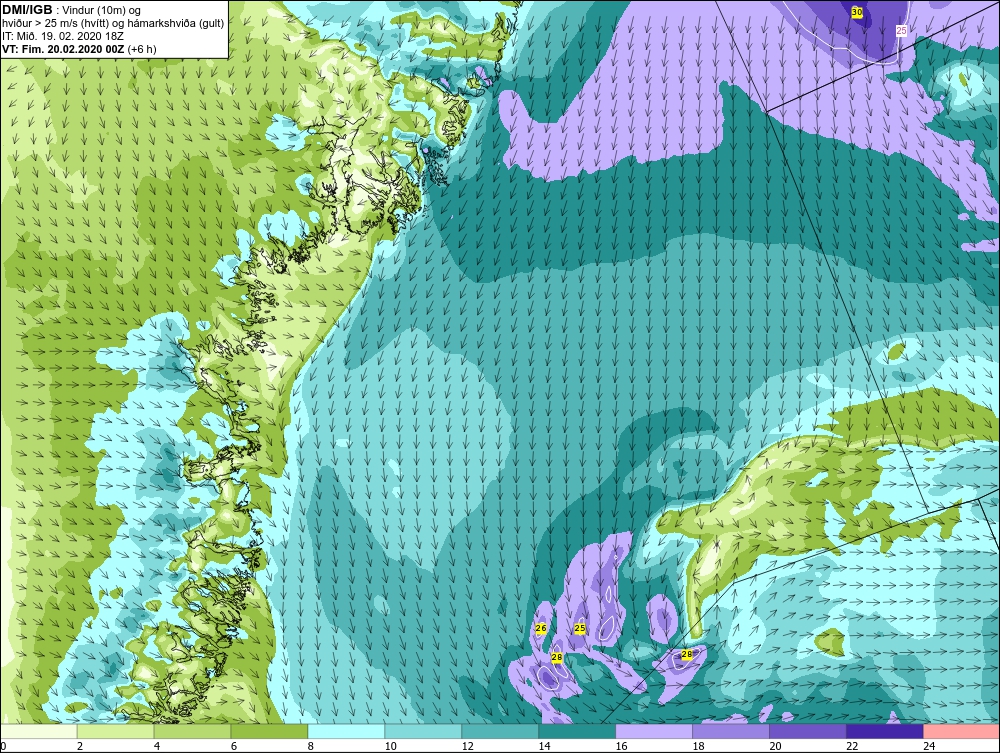Click the 6 value on the wind scale
The height and width of the screenshot is (753, 1000).
pyautogui.click(x=234, y=746)
